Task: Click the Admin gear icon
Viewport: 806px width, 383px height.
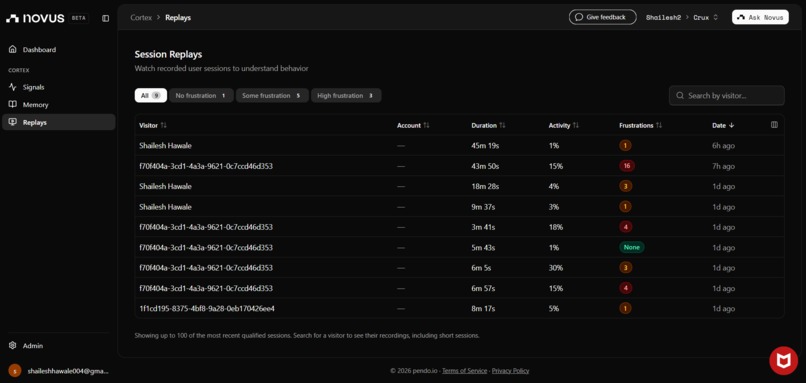Action: pyautogui.click(x=13, y=346)
